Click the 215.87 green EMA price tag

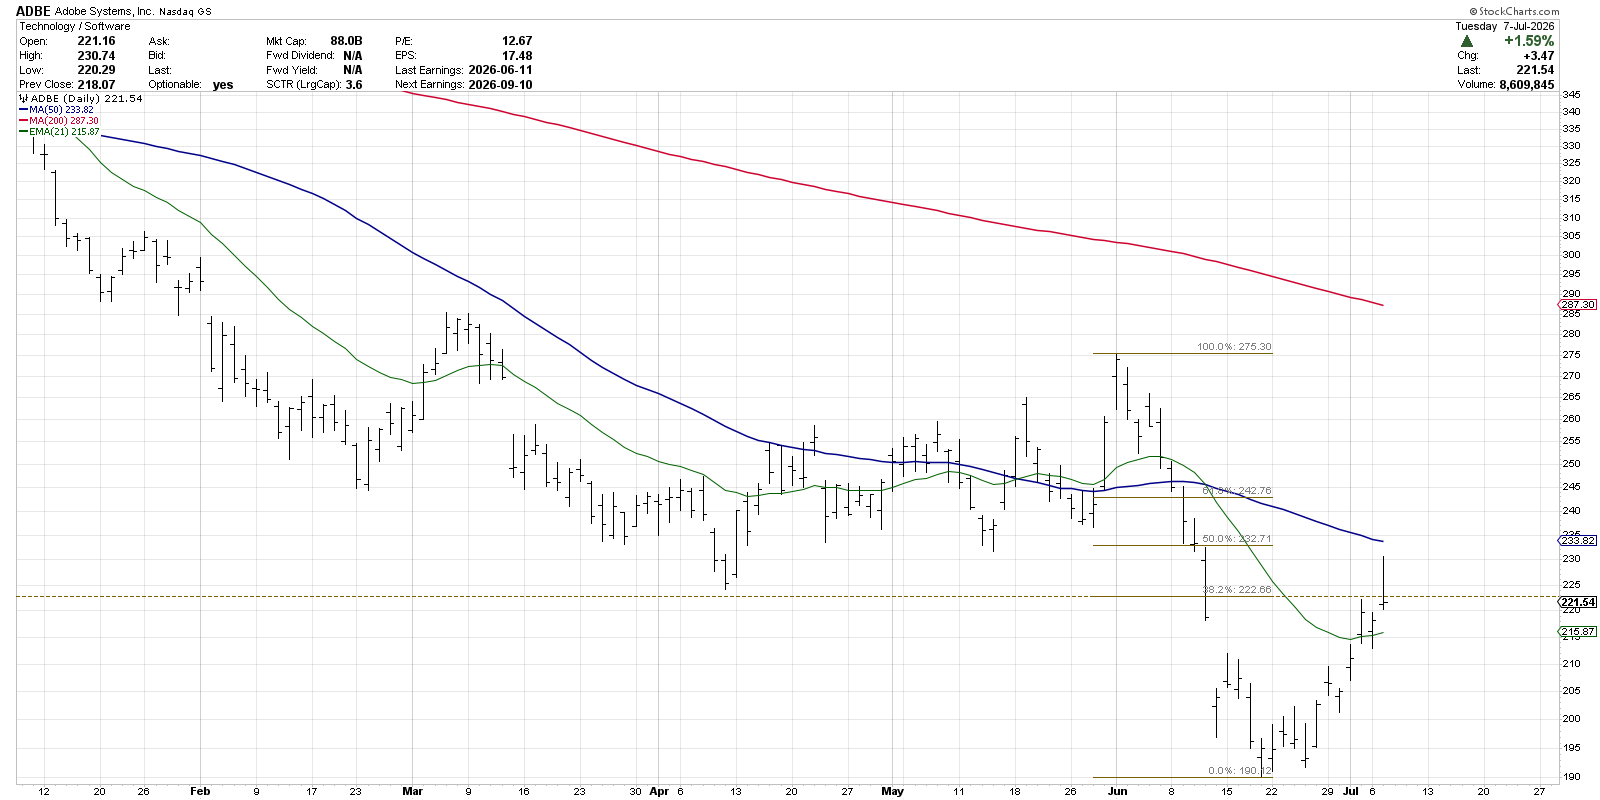tap(1578, 631)
